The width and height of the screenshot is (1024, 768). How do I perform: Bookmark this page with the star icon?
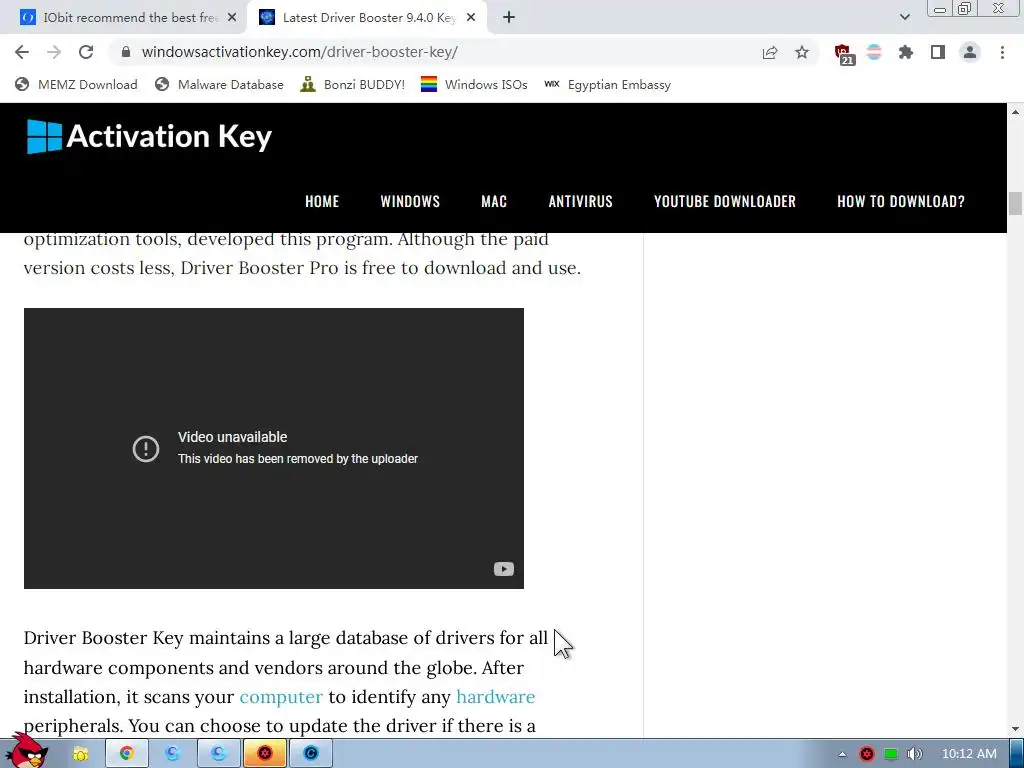[x=802, y=52]
